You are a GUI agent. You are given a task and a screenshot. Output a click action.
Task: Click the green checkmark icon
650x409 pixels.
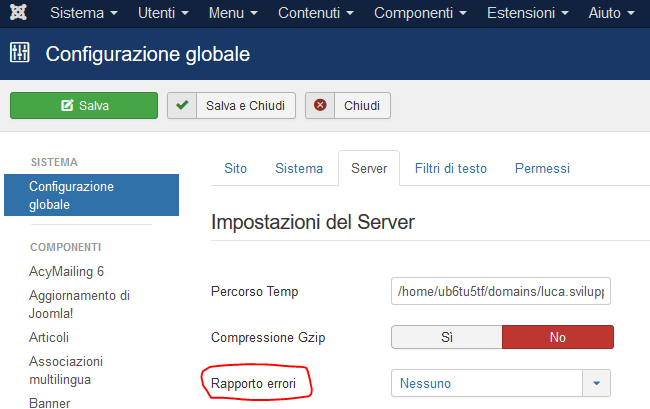[182, 105]
